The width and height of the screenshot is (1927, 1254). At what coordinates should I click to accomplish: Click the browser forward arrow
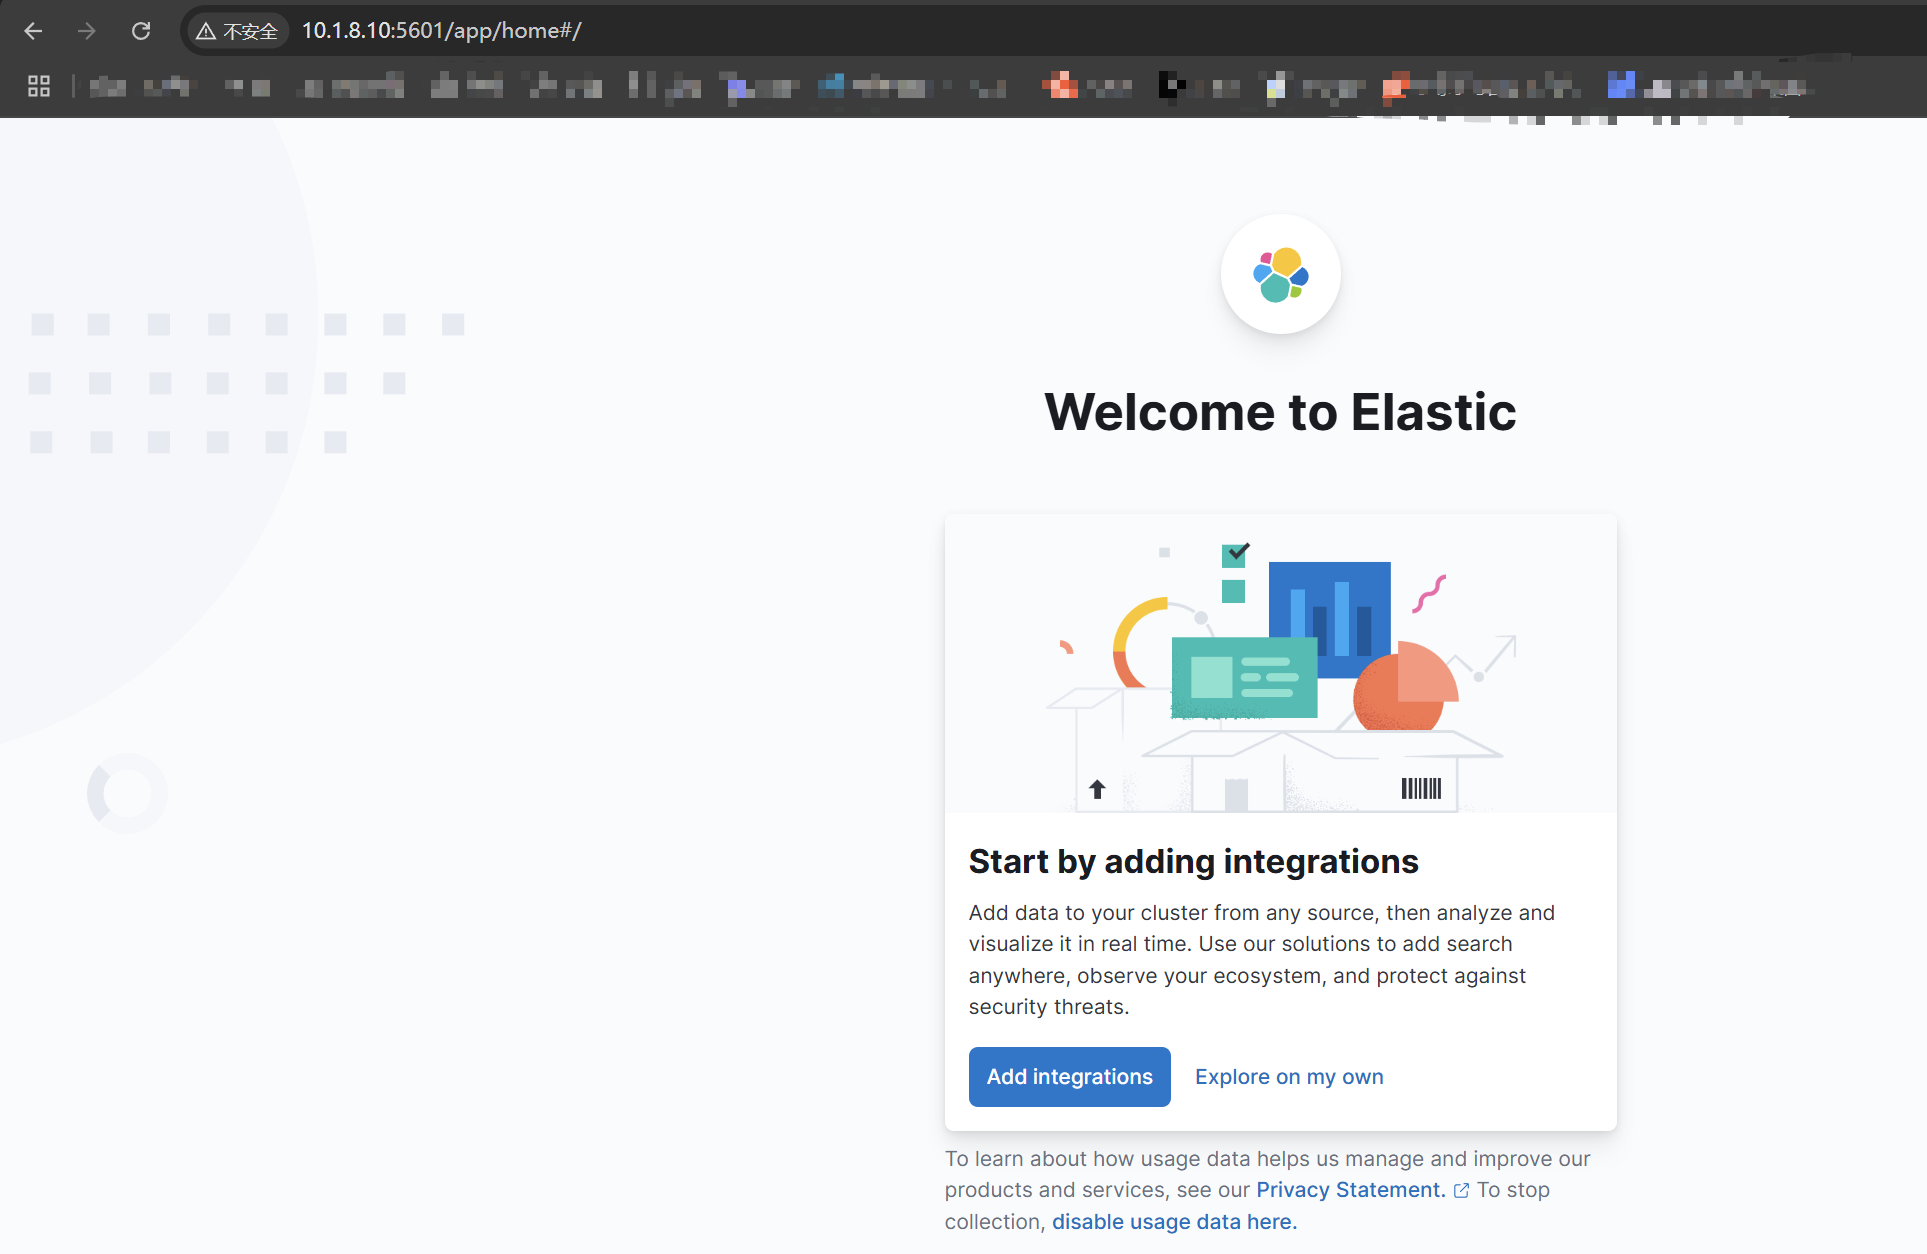(x=87, y=31)
